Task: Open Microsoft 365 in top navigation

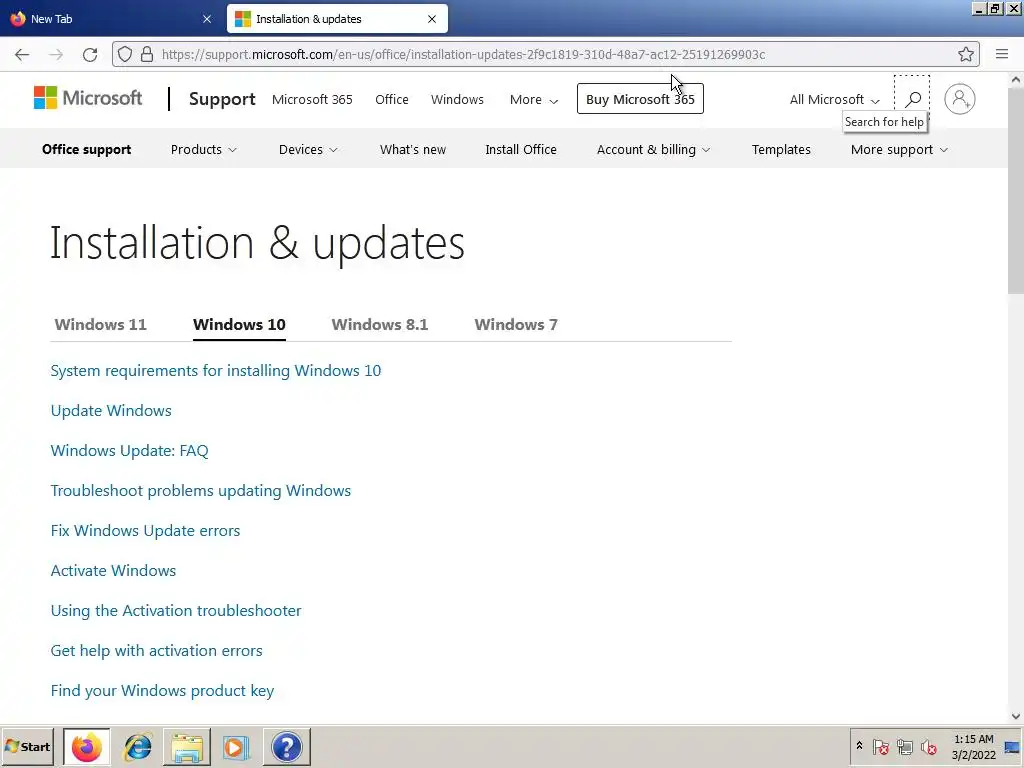Action: [x=312, y=99]
